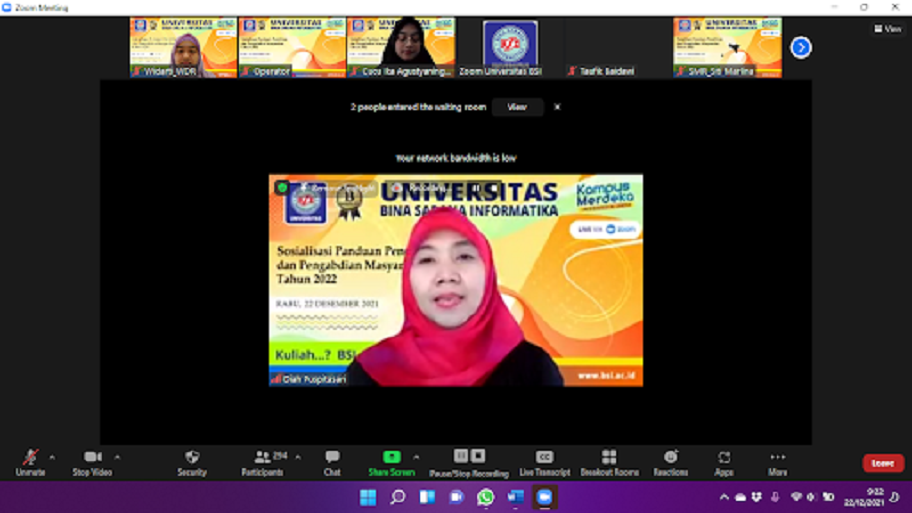Image resolution: width=912 pixels, height=513 pixels.
Task: Open the Chat panel
Action: (x=332, y=463)
